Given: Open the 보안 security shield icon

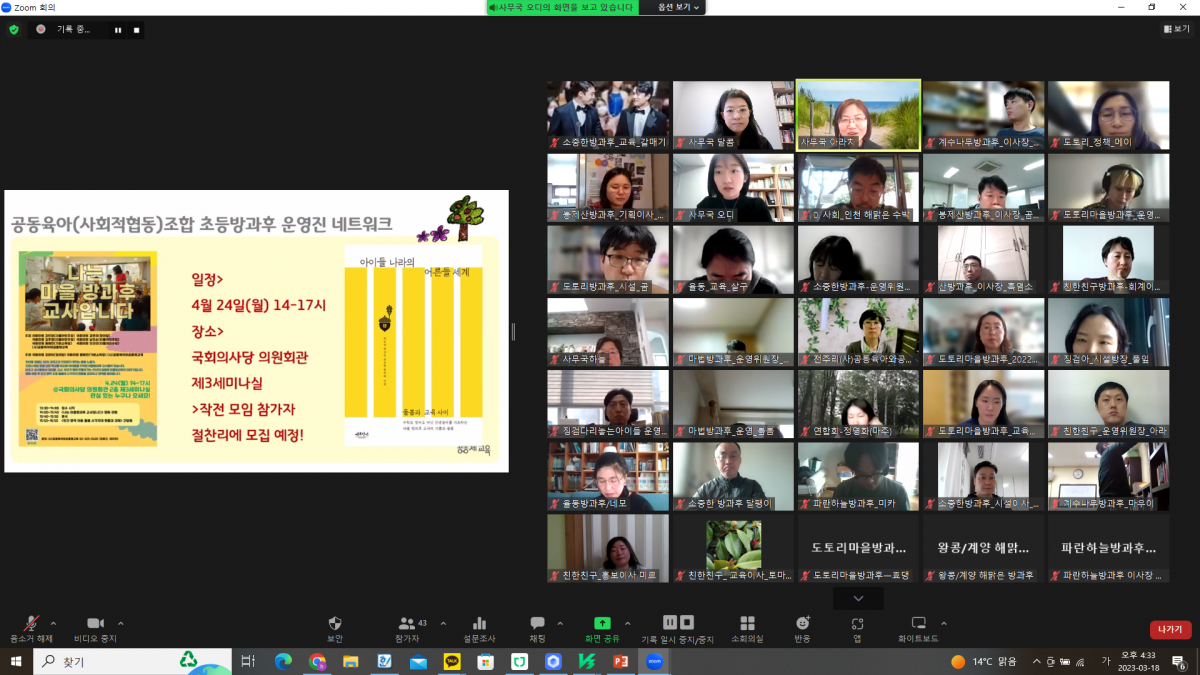Looking at the screenshot, I should 335,623.
